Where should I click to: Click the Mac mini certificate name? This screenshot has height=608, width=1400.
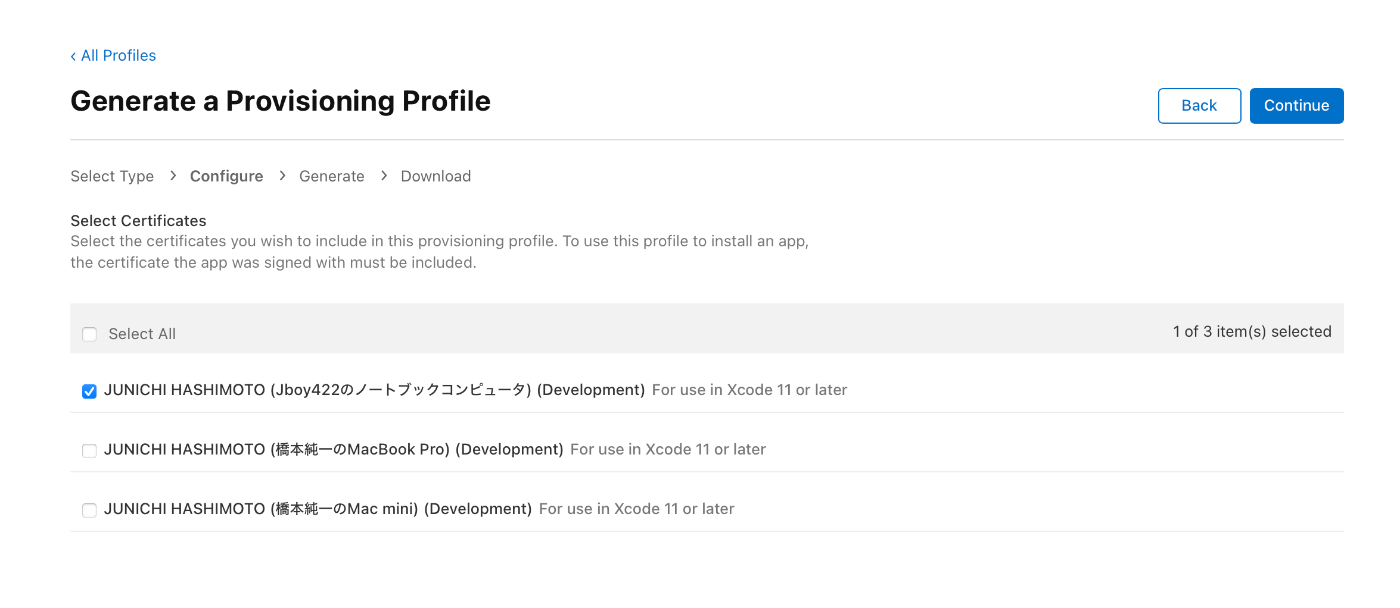318,509
